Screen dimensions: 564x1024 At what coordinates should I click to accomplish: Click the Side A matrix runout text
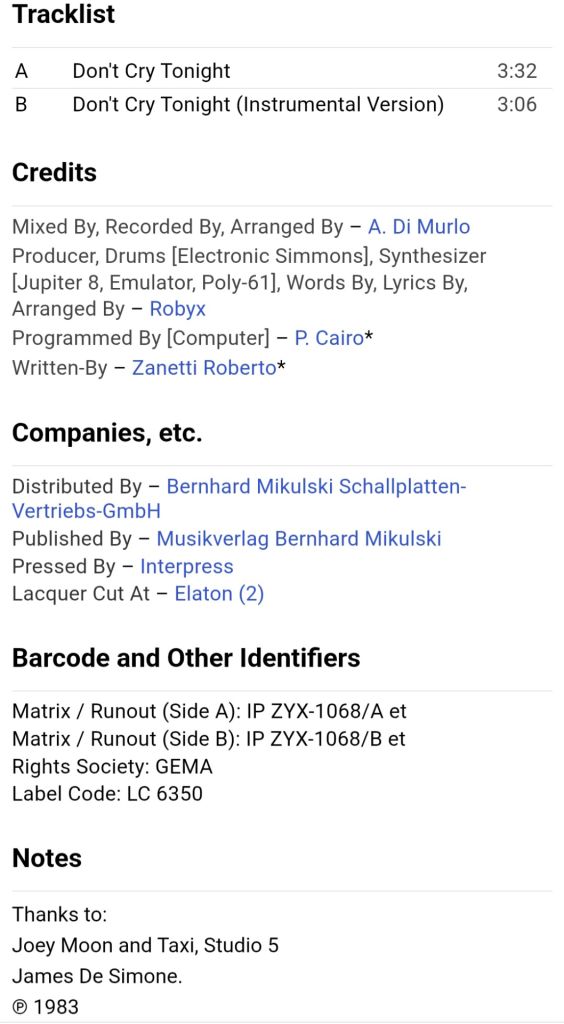tap(209, 711)
